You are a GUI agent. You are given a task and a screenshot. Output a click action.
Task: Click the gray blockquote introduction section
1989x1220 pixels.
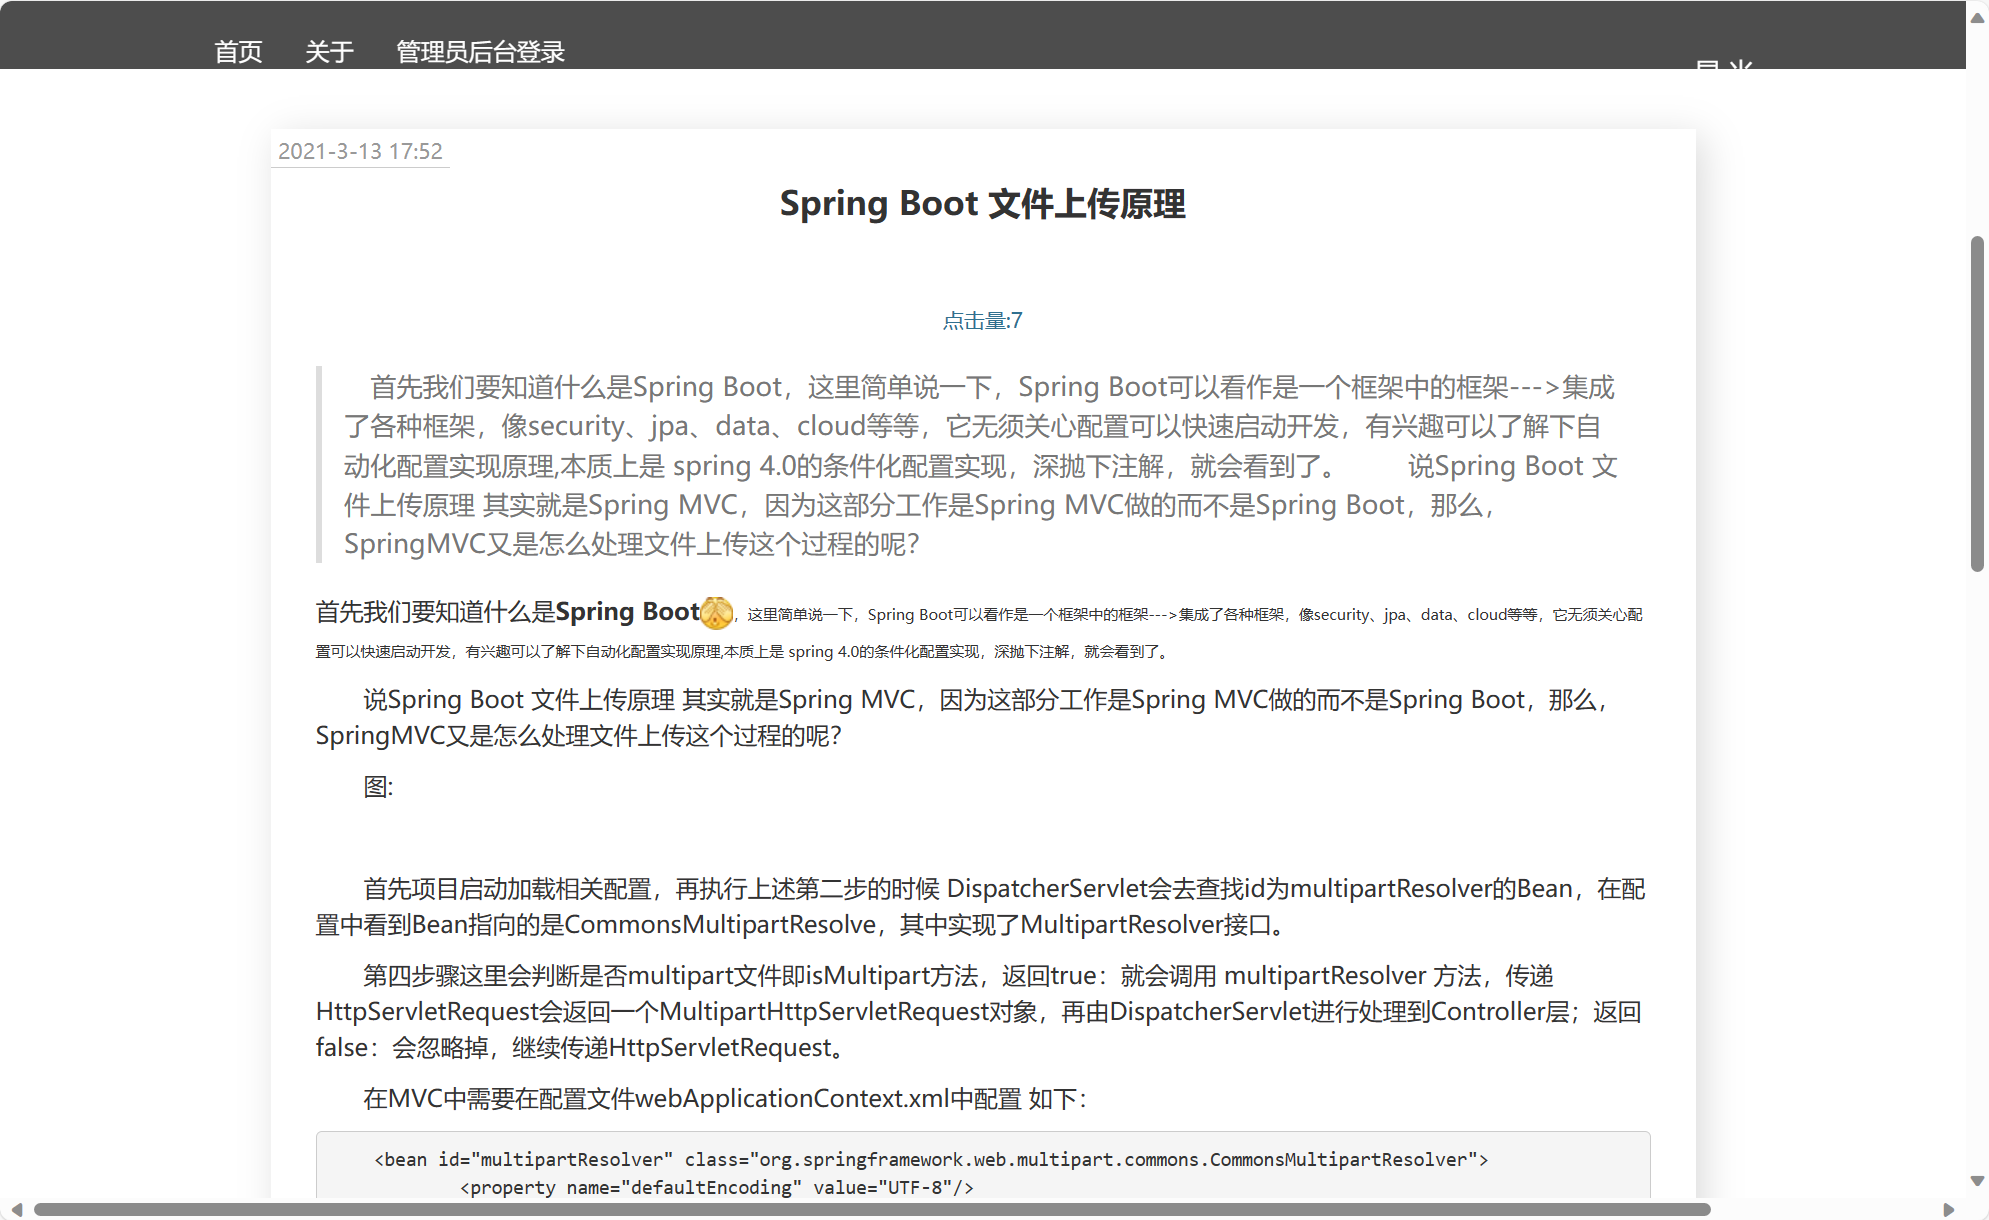click(x=980, y=465)
